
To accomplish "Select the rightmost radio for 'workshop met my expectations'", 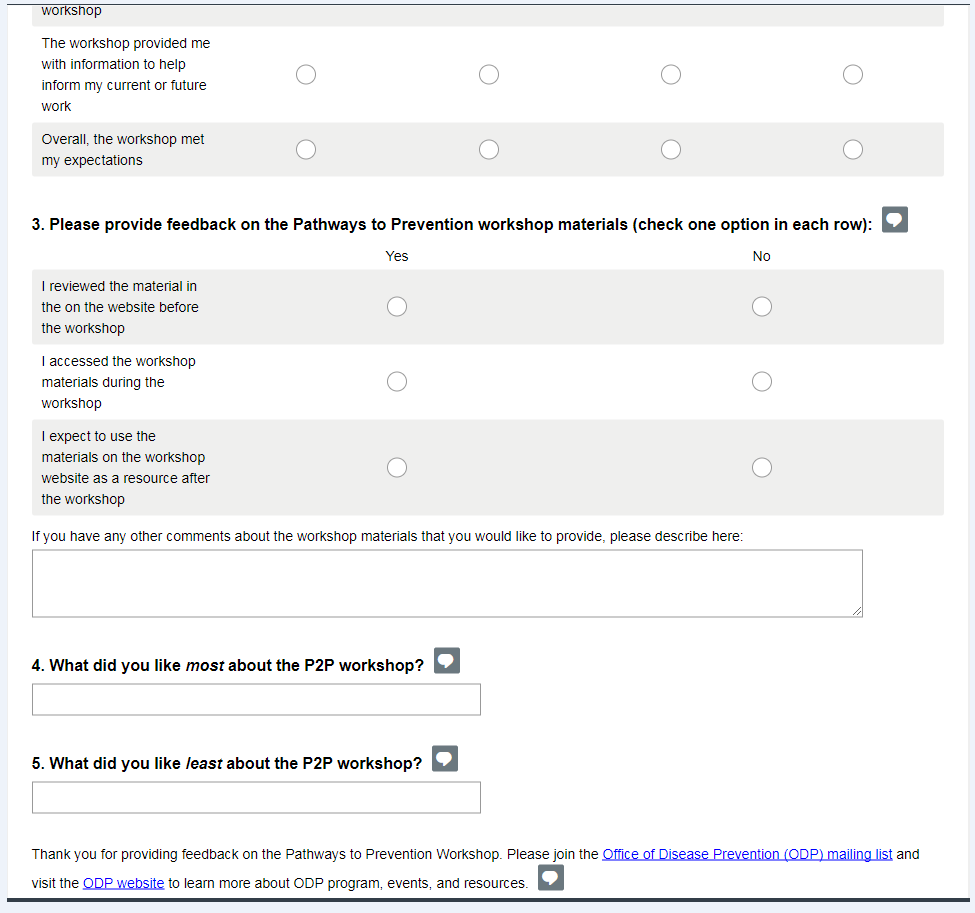I will click(x=853, y=149).
